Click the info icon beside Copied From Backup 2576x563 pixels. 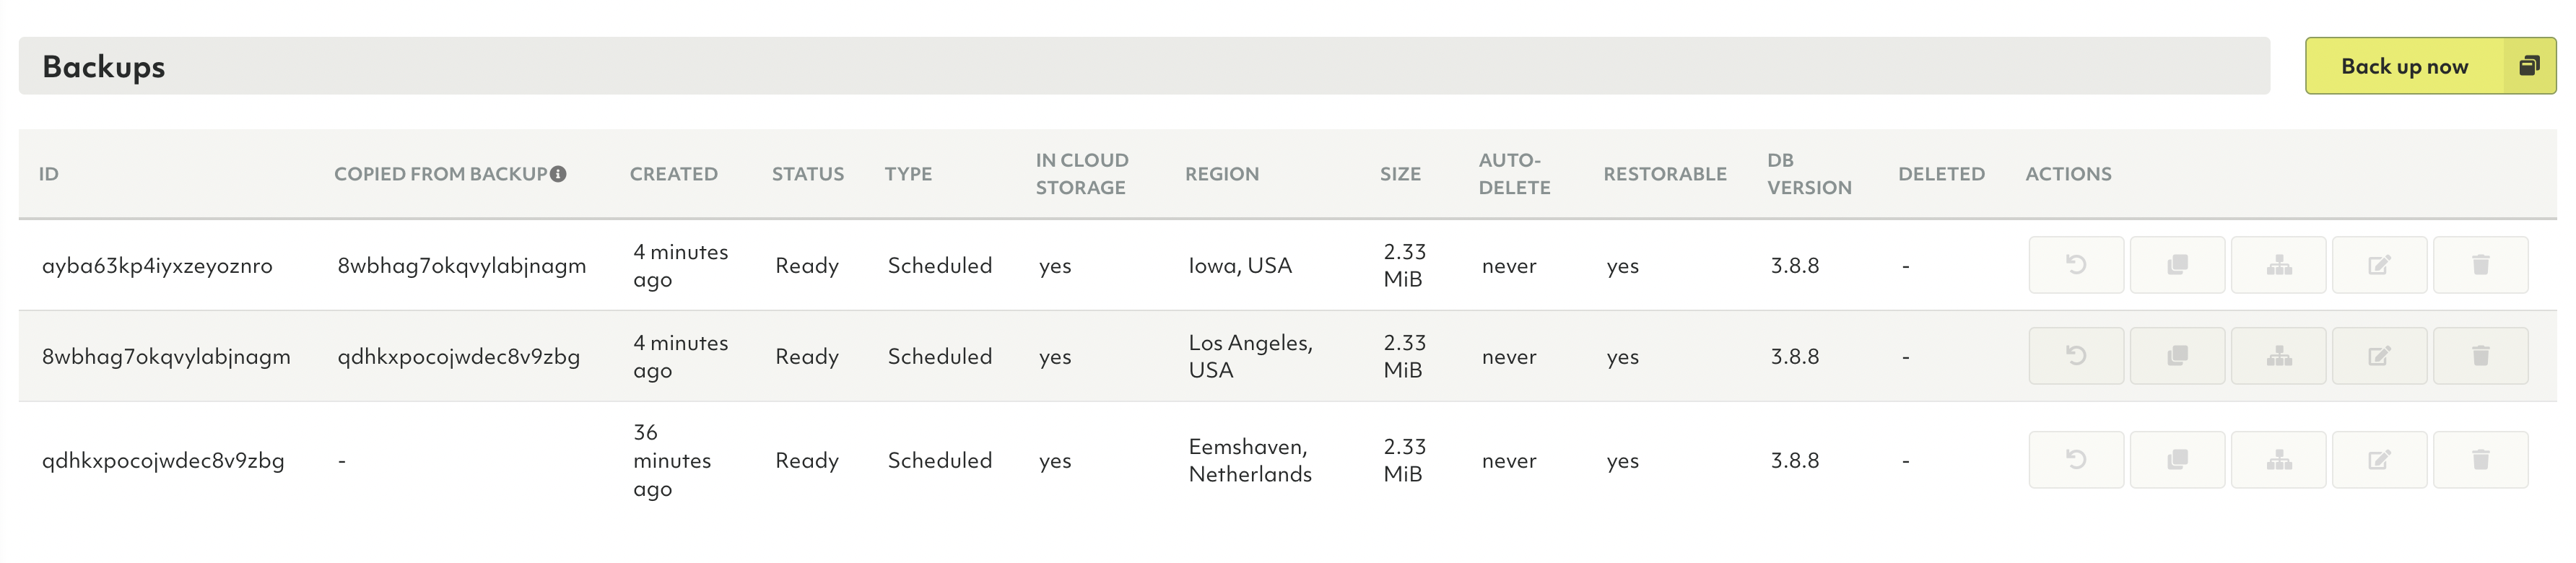click(559, 174)
